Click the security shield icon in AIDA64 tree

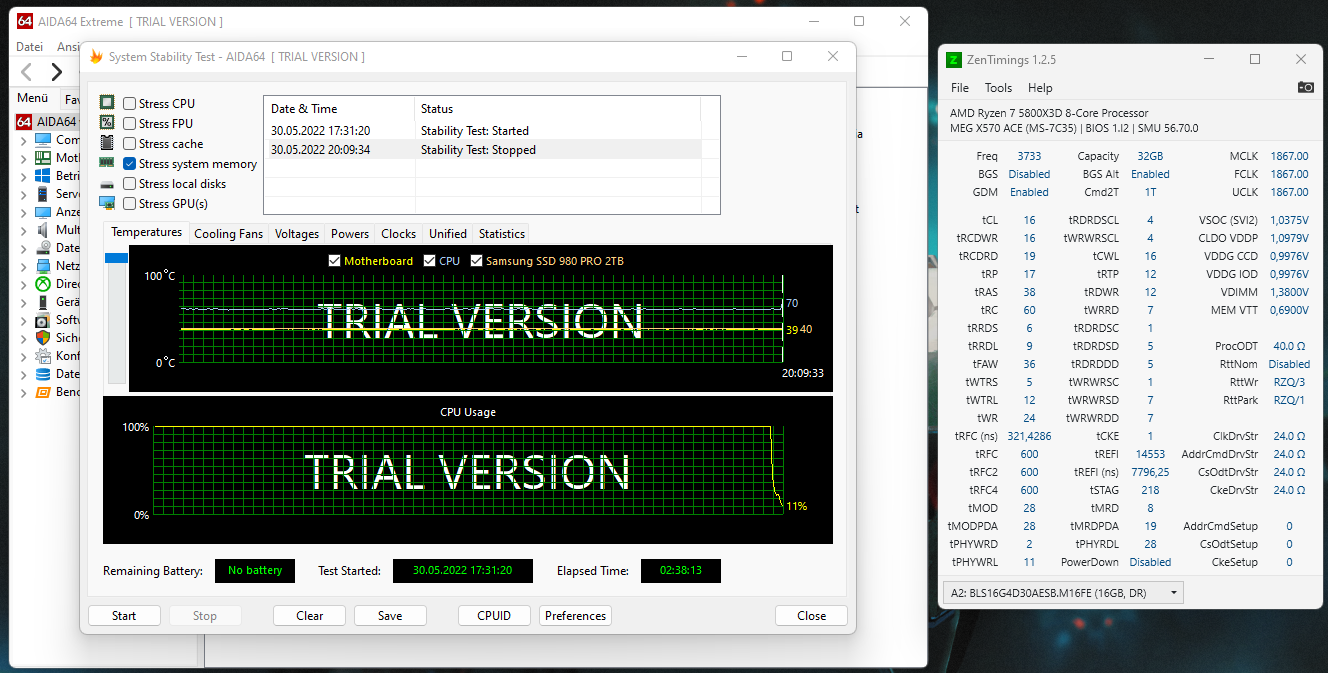tap(43, 338)
